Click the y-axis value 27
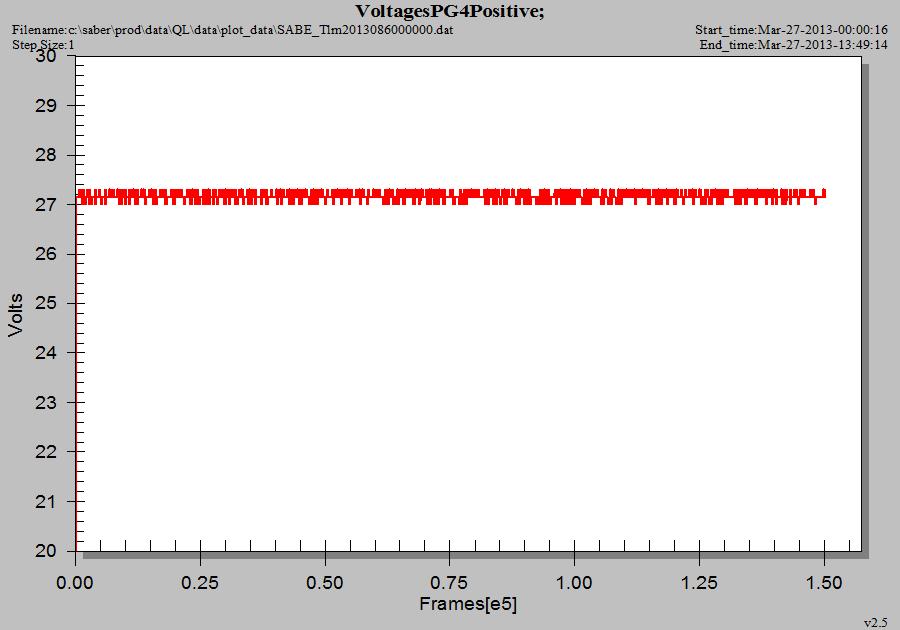The width and height of the screenshot is (900, 630). [46, 204]
